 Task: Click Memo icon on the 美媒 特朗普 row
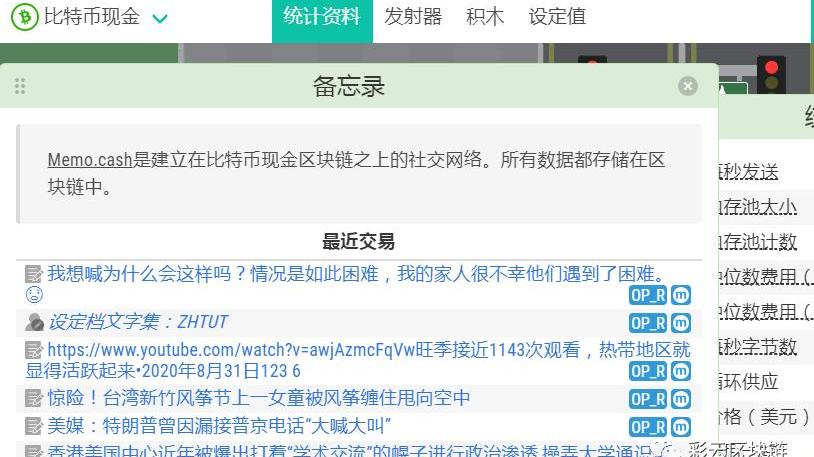tap(681, 426)
